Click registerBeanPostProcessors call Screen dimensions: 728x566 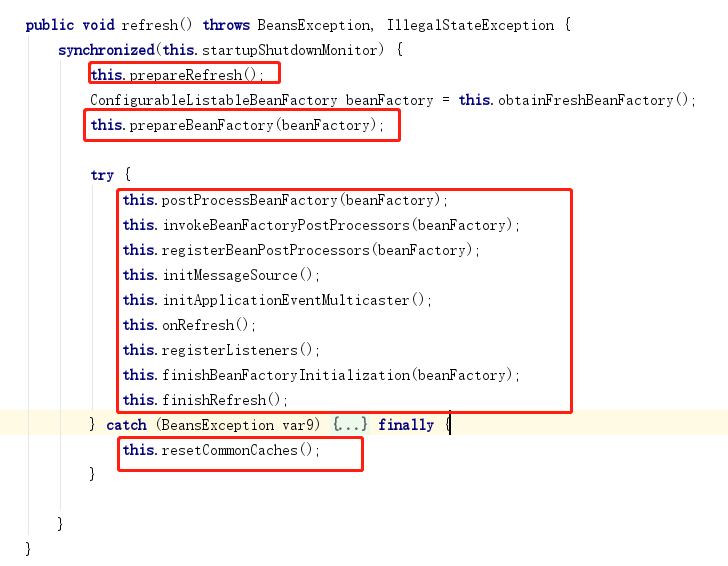317,250
